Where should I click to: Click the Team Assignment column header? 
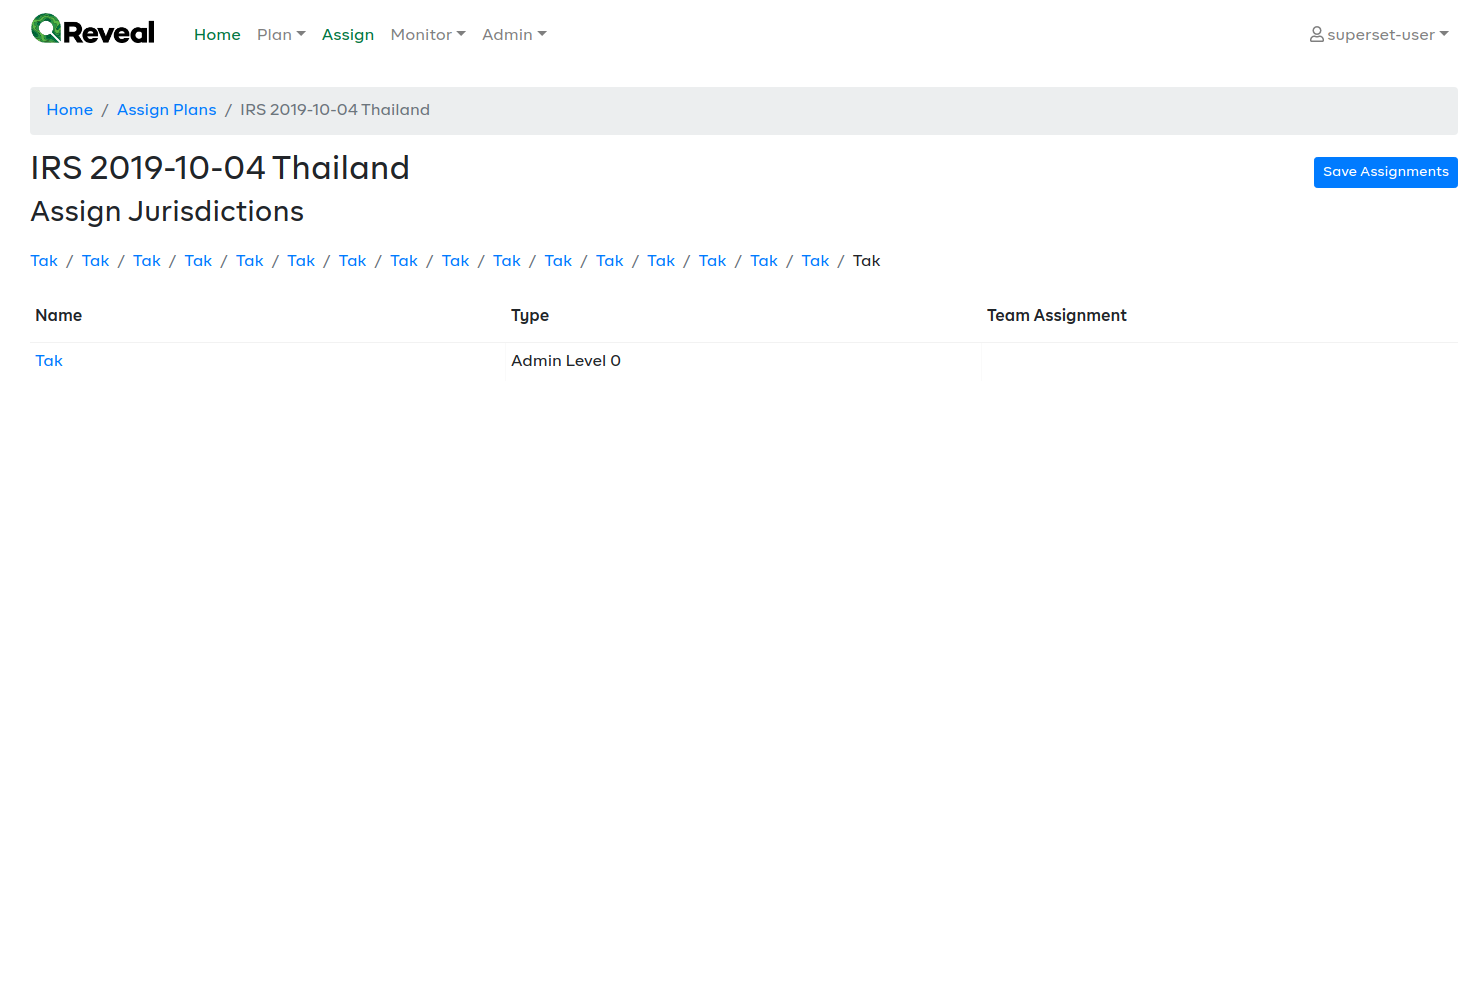click(1056, 315)
